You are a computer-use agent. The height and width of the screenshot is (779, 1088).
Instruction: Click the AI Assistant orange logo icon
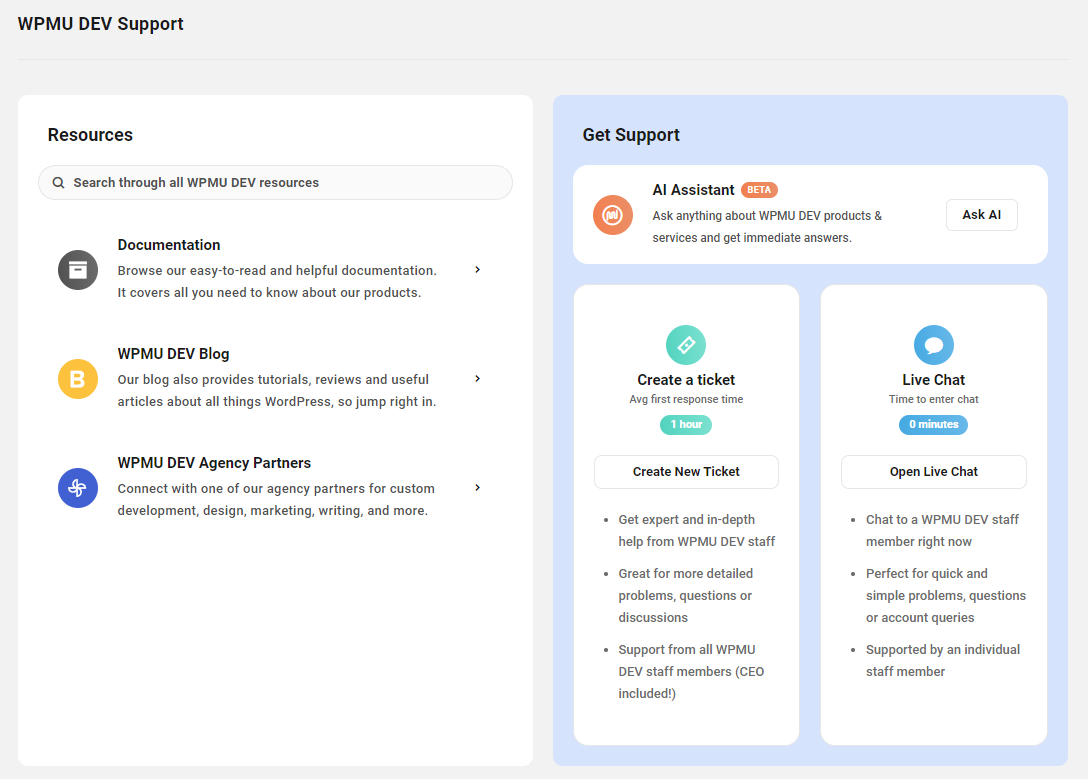pyautogui.click(x=612, y=214)
